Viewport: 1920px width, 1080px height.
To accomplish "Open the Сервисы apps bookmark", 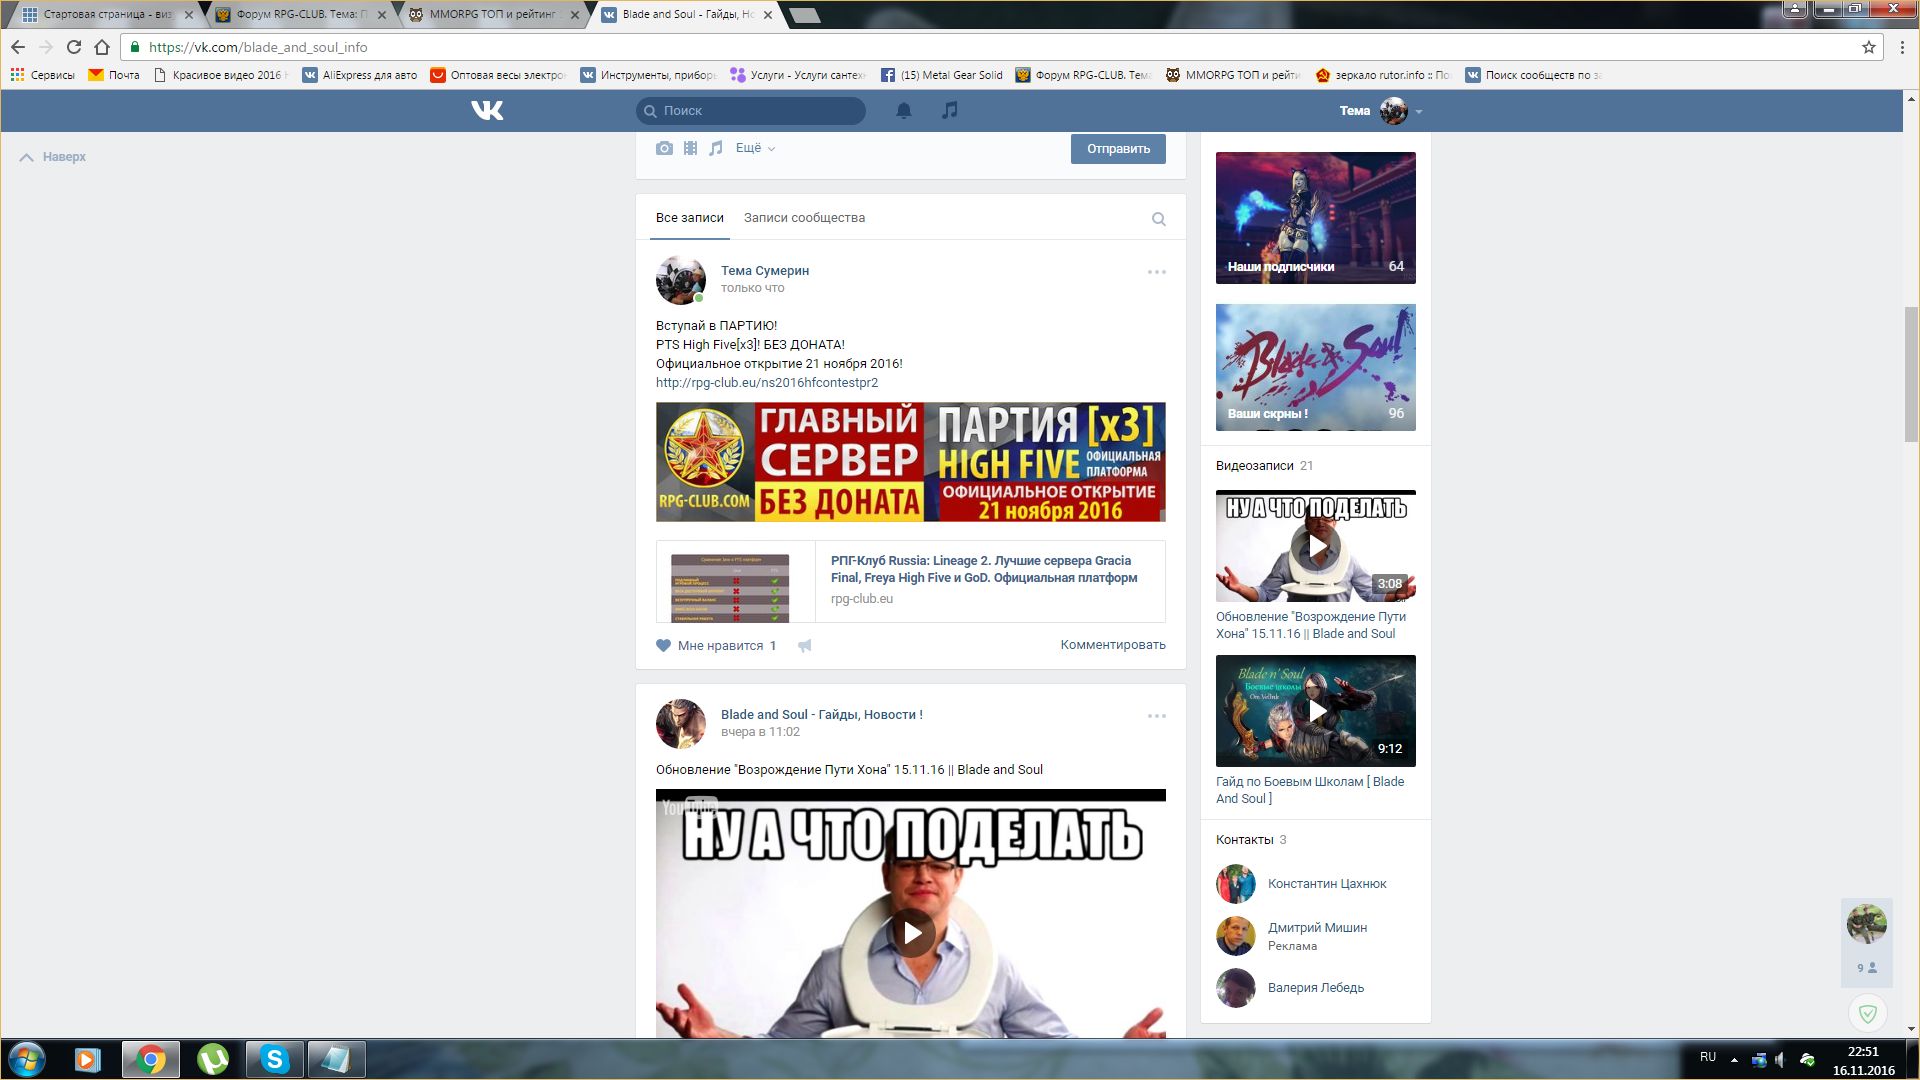I will click(43, 75).
